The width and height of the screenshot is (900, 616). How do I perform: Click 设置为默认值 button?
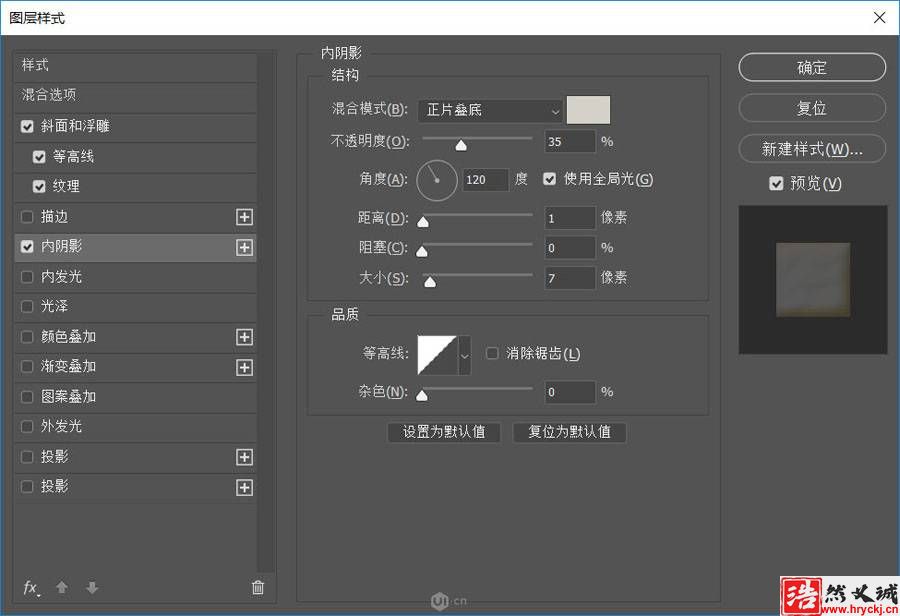pyautogui.click(x=444, y=432)
